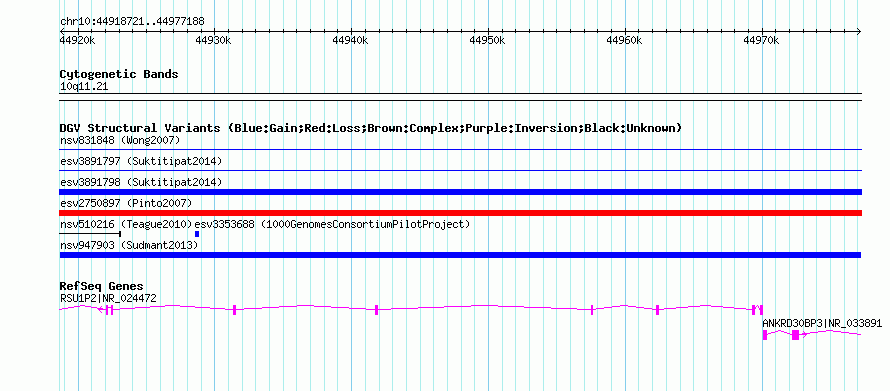Open the esv3353688 1000GenomesConsortiumPilotProject label
This screenshot has width=890, height=391.
click(333, 224)
